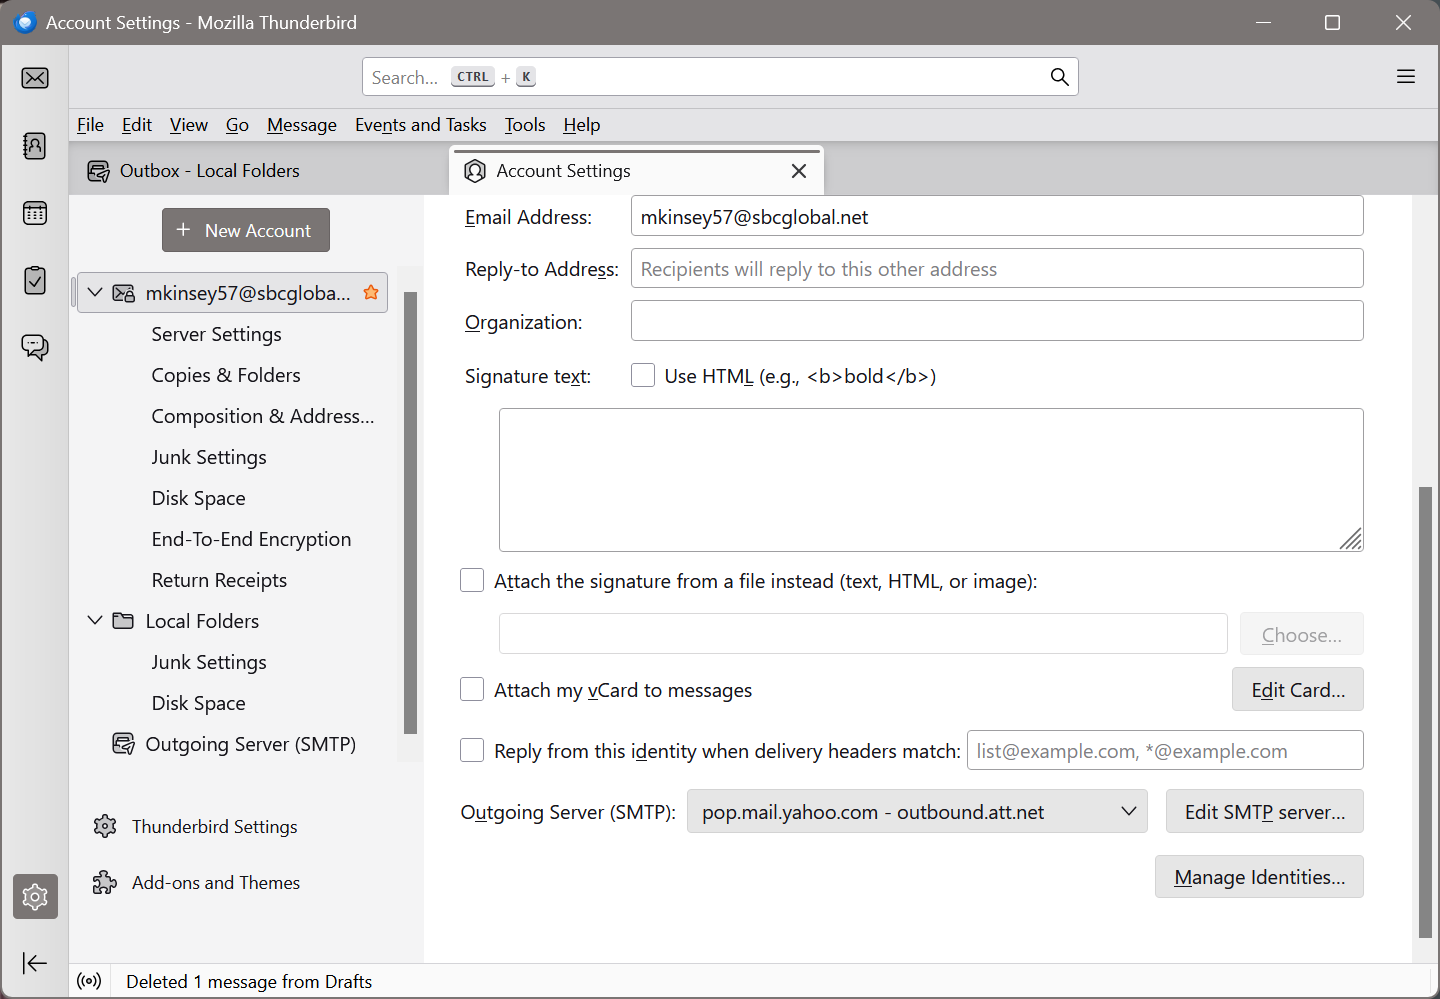The image size is (1440, 999).
Task: Click the settings pane vertical scrollbar
Action: (1425, 710)
